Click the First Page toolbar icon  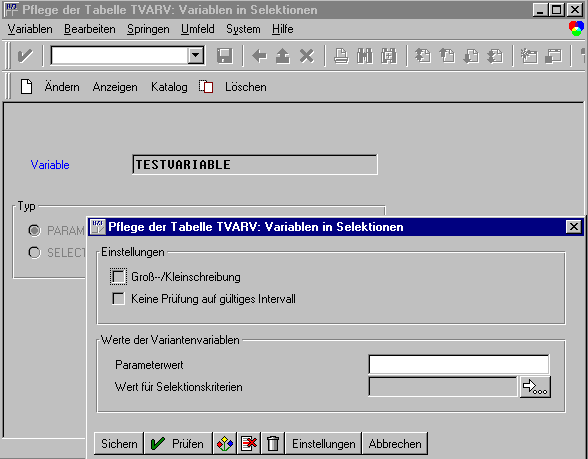pyautogui.click(x=423, y=56)
